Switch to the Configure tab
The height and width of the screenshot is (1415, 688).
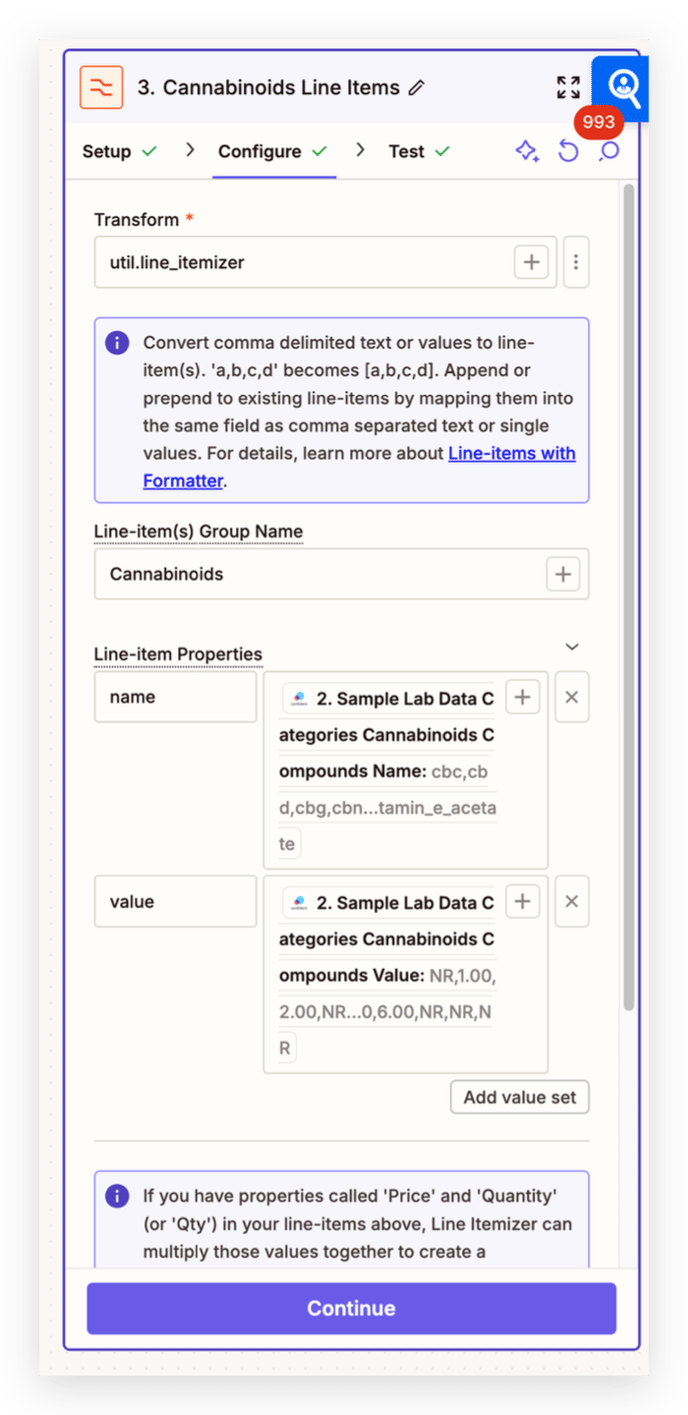pos(273,151)
